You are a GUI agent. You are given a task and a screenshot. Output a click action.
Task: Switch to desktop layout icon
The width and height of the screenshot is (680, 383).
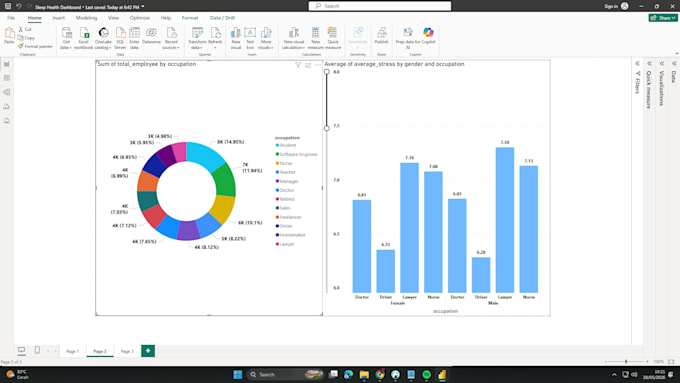click(21, 350)
